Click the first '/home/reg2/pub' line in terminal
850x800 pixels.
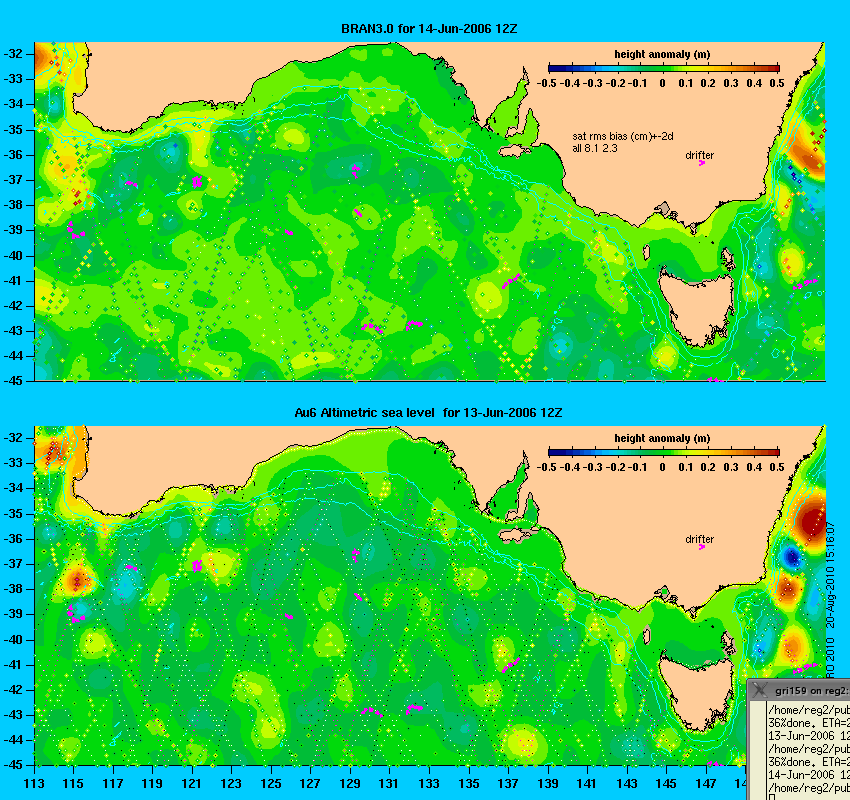tap(809, 710)
